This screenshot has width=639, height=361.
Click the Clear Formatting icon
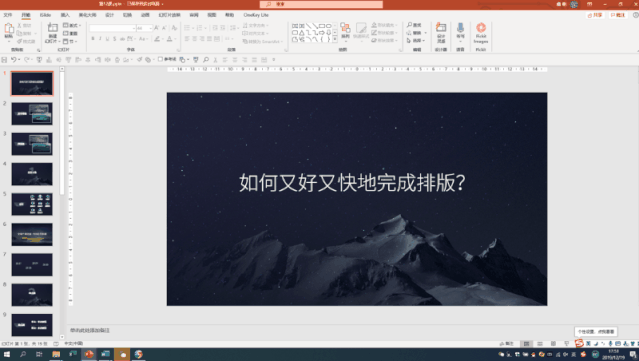coord(174,28)
